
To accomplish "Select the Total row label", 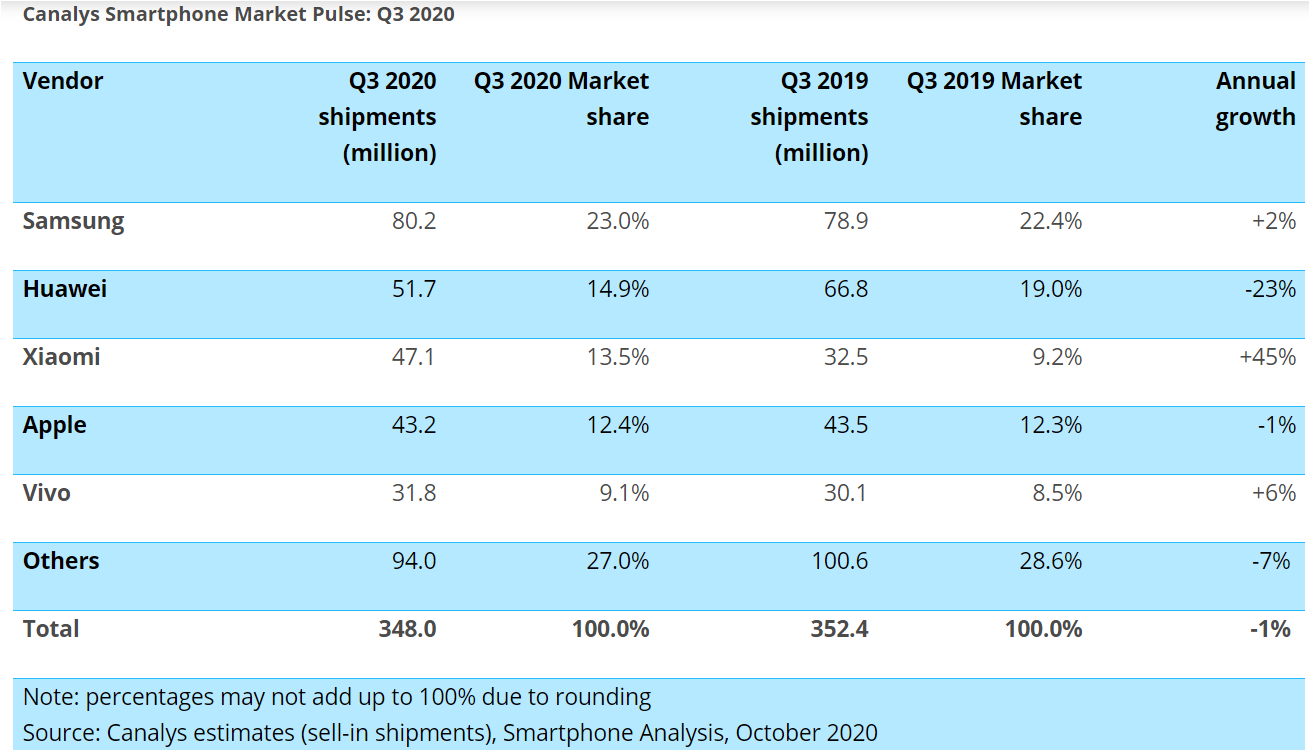I will pos(50,629).
